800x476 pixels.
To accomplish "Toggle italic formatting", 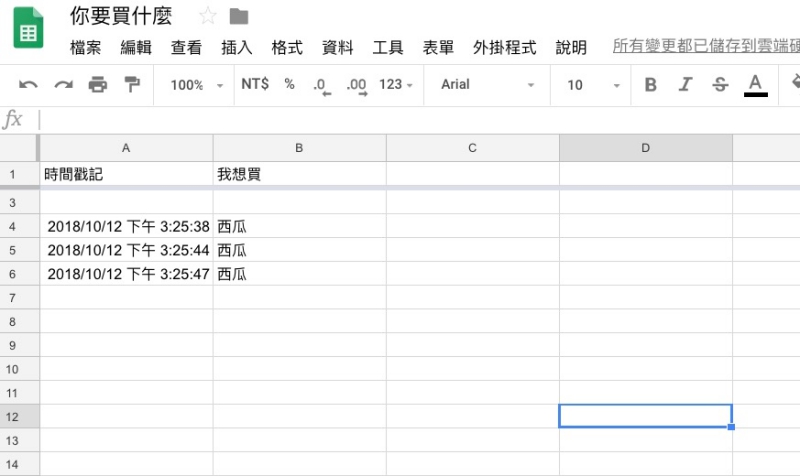I will click(x=685, y=85).
